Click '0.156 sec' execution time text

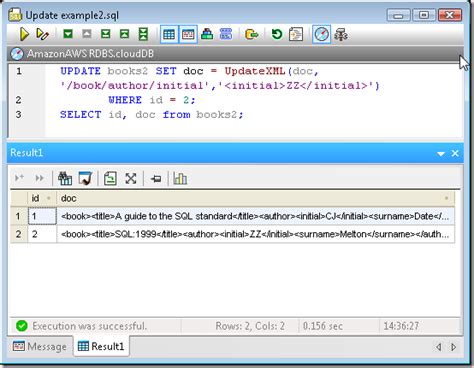[323, 326]
